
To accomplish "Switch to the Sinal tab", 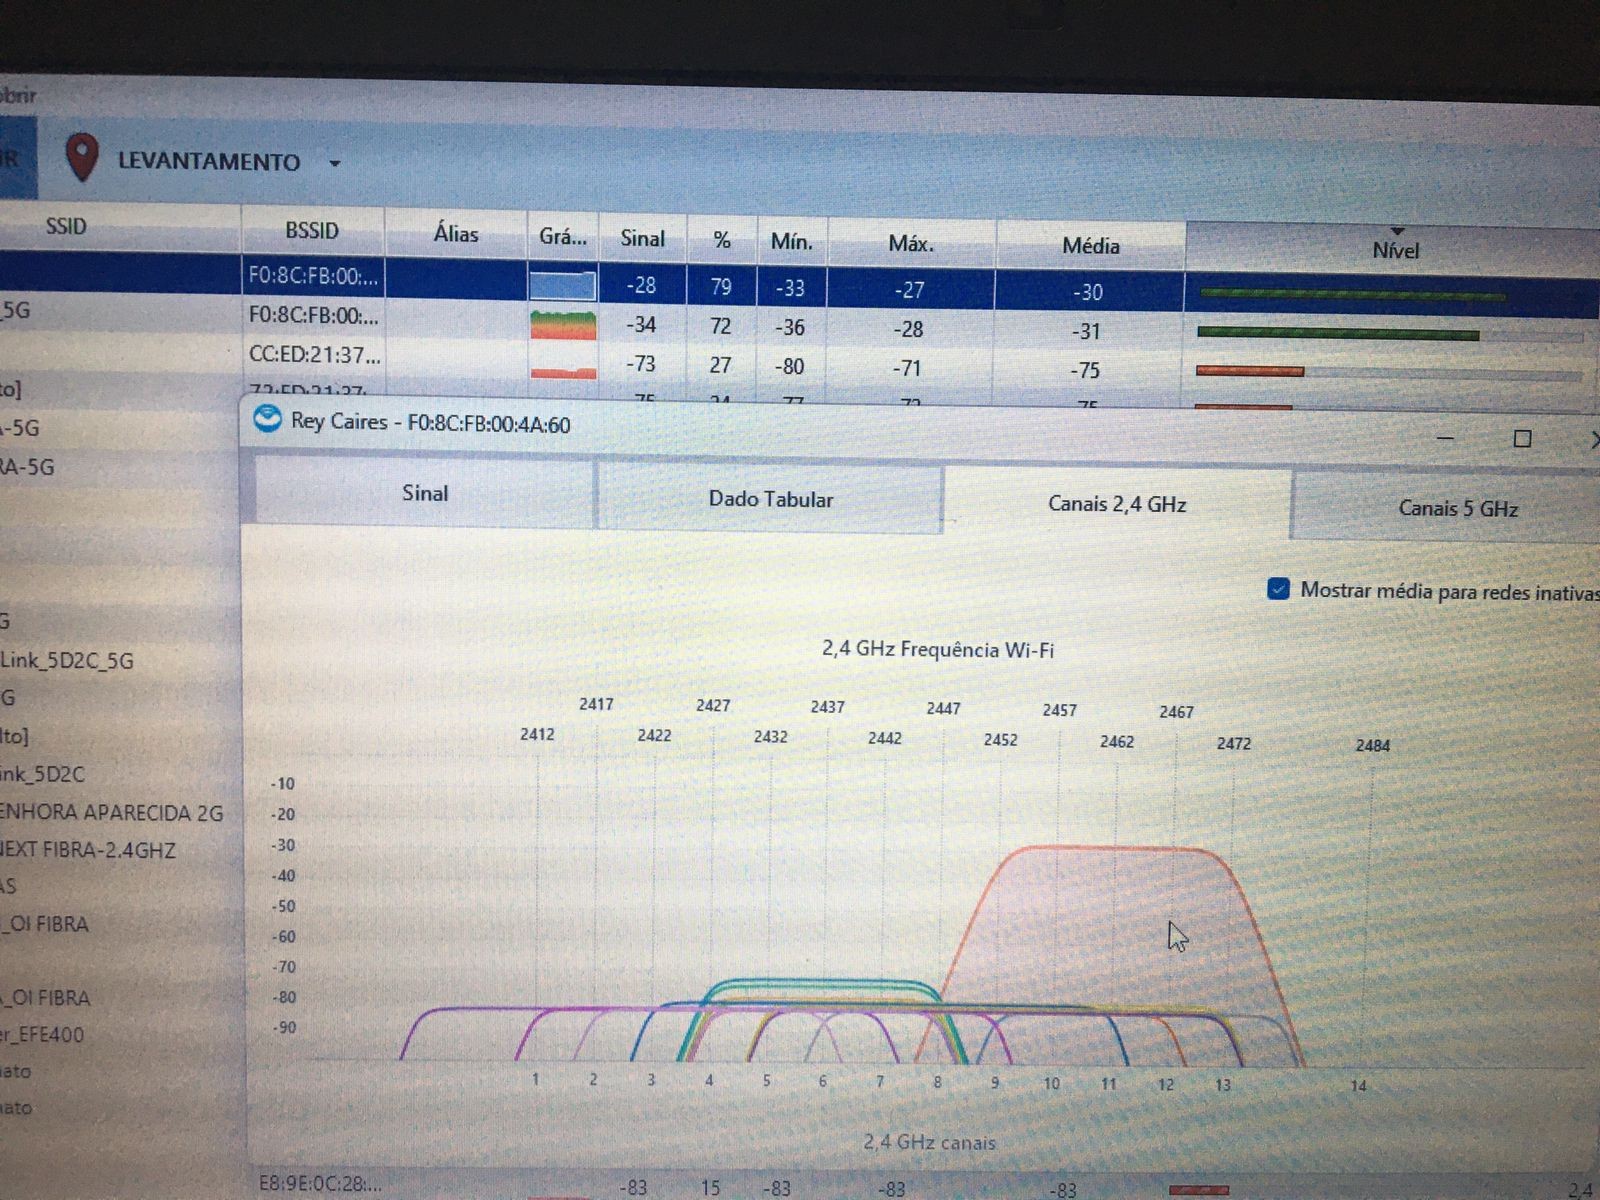I will coord(425,493).
